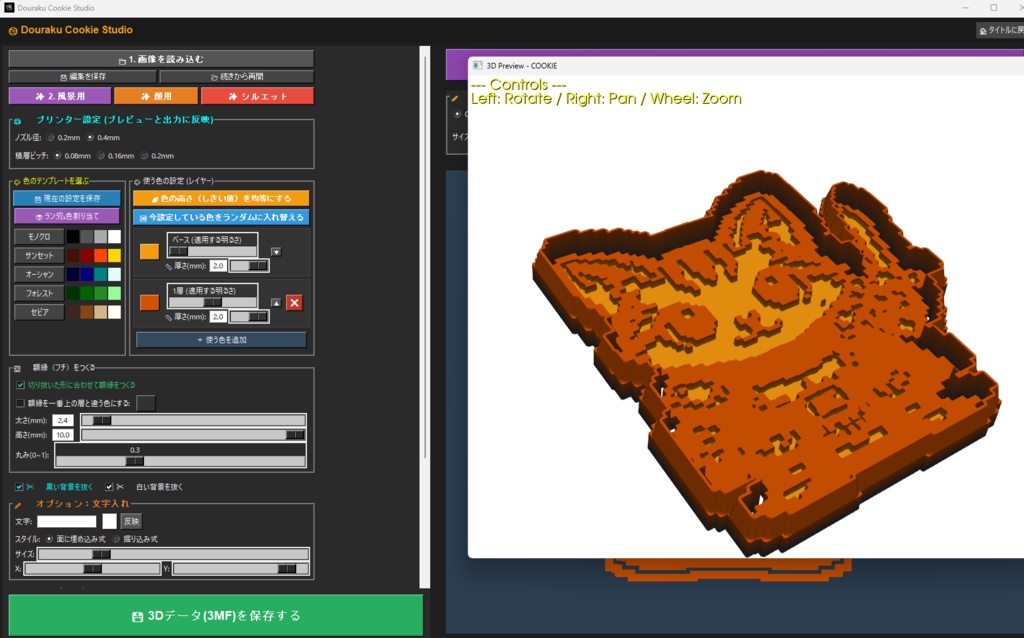Apply the 'モノクロ' color template
Image resolution: width=1024 pixels, height=638 pixels.
tap(39, 236)
